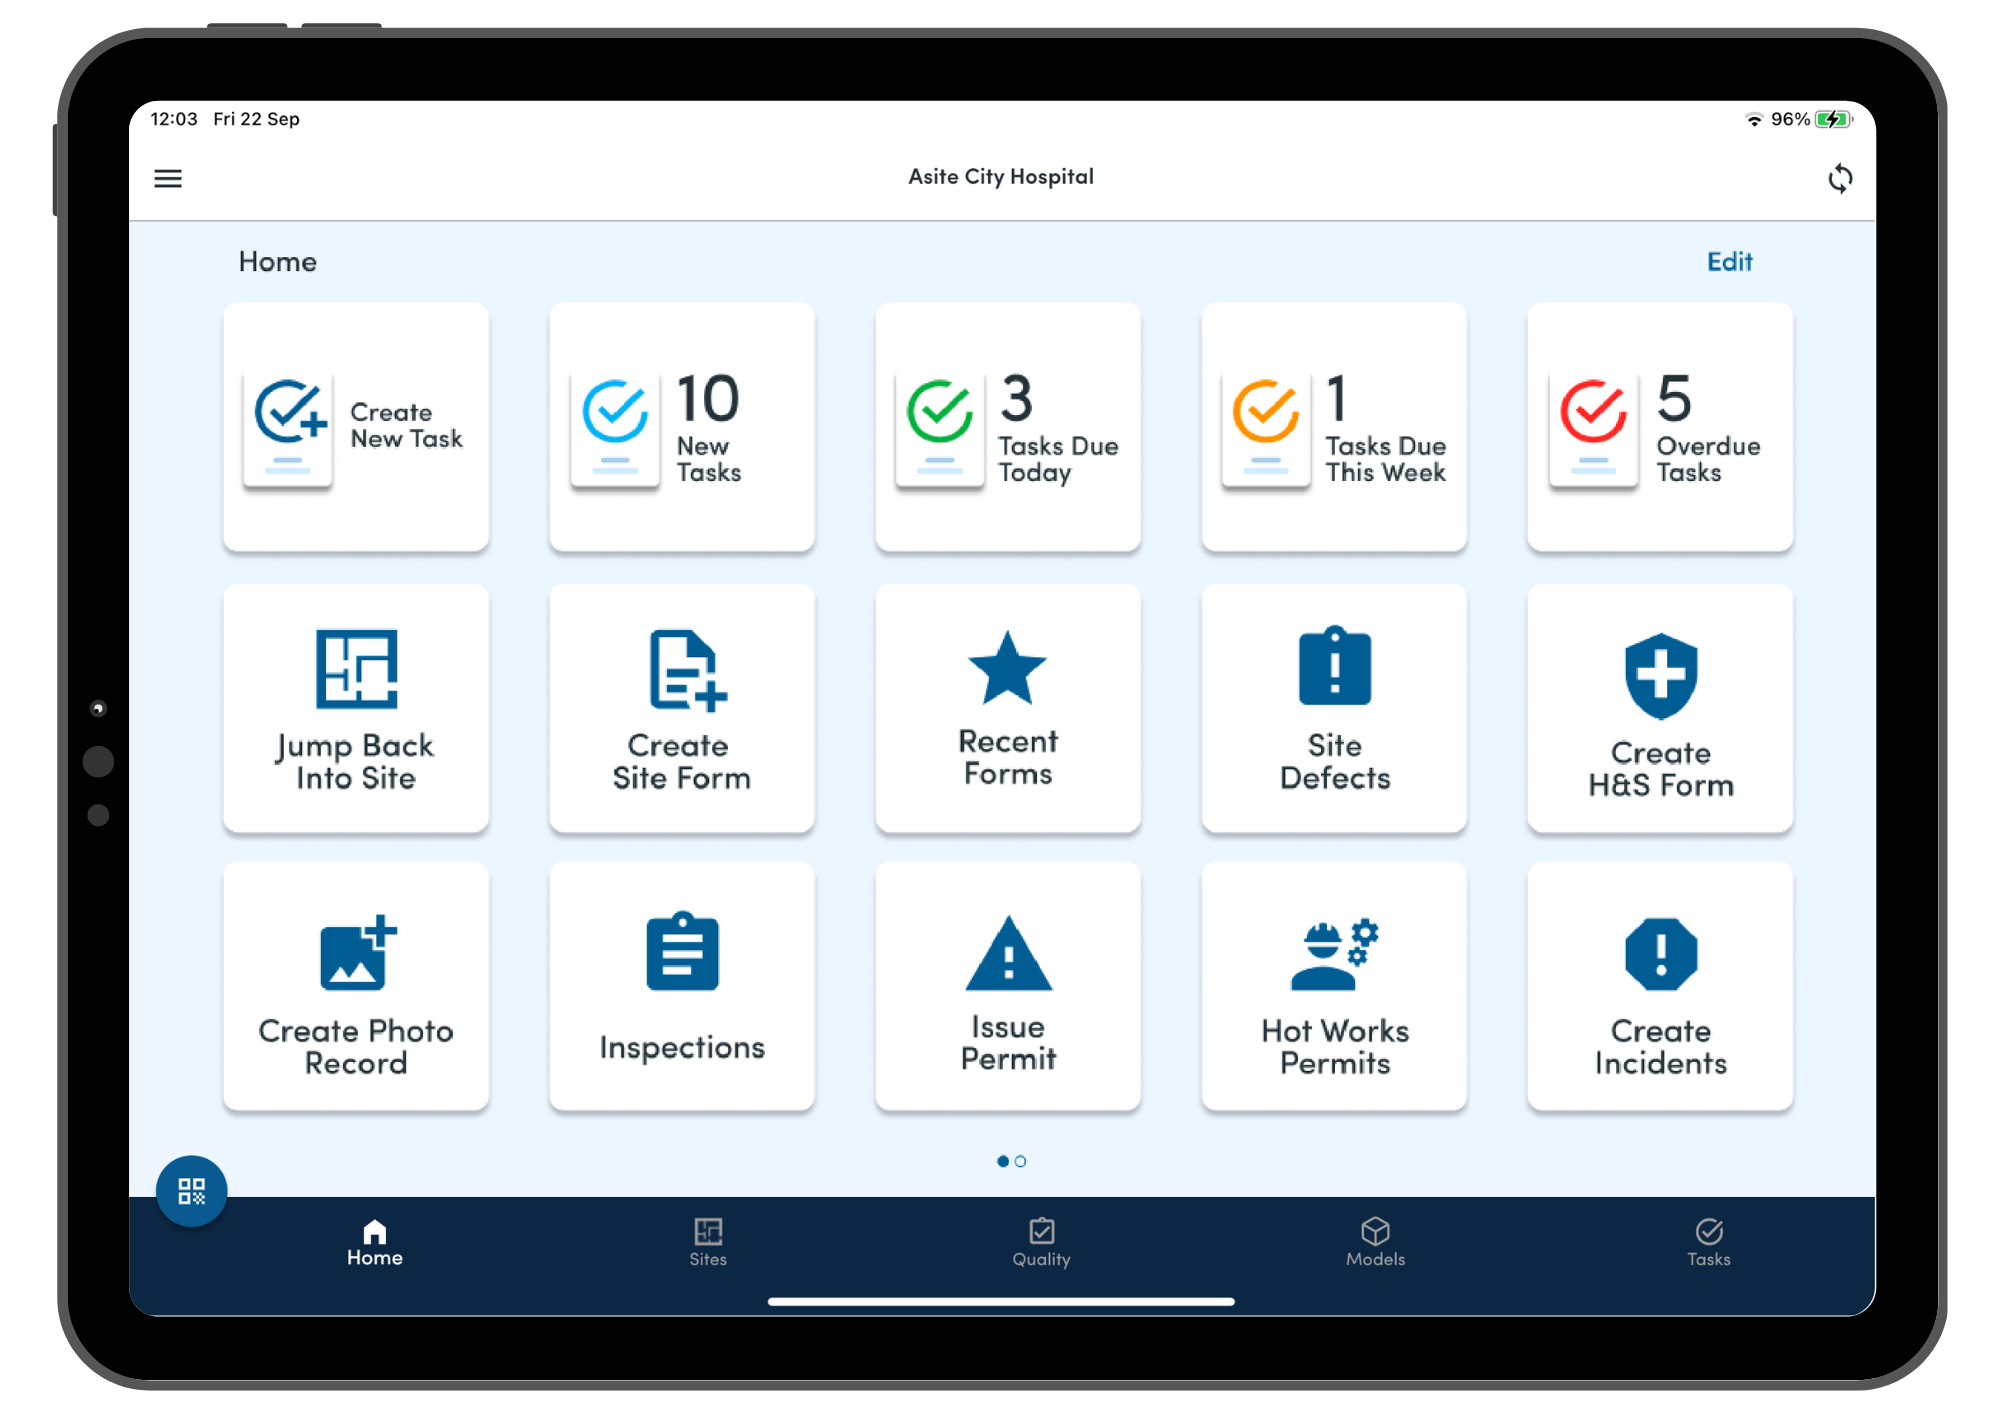Select Inspections clipboard icon
Screen dimensions: 2000x1414
[x=684, y=956]
